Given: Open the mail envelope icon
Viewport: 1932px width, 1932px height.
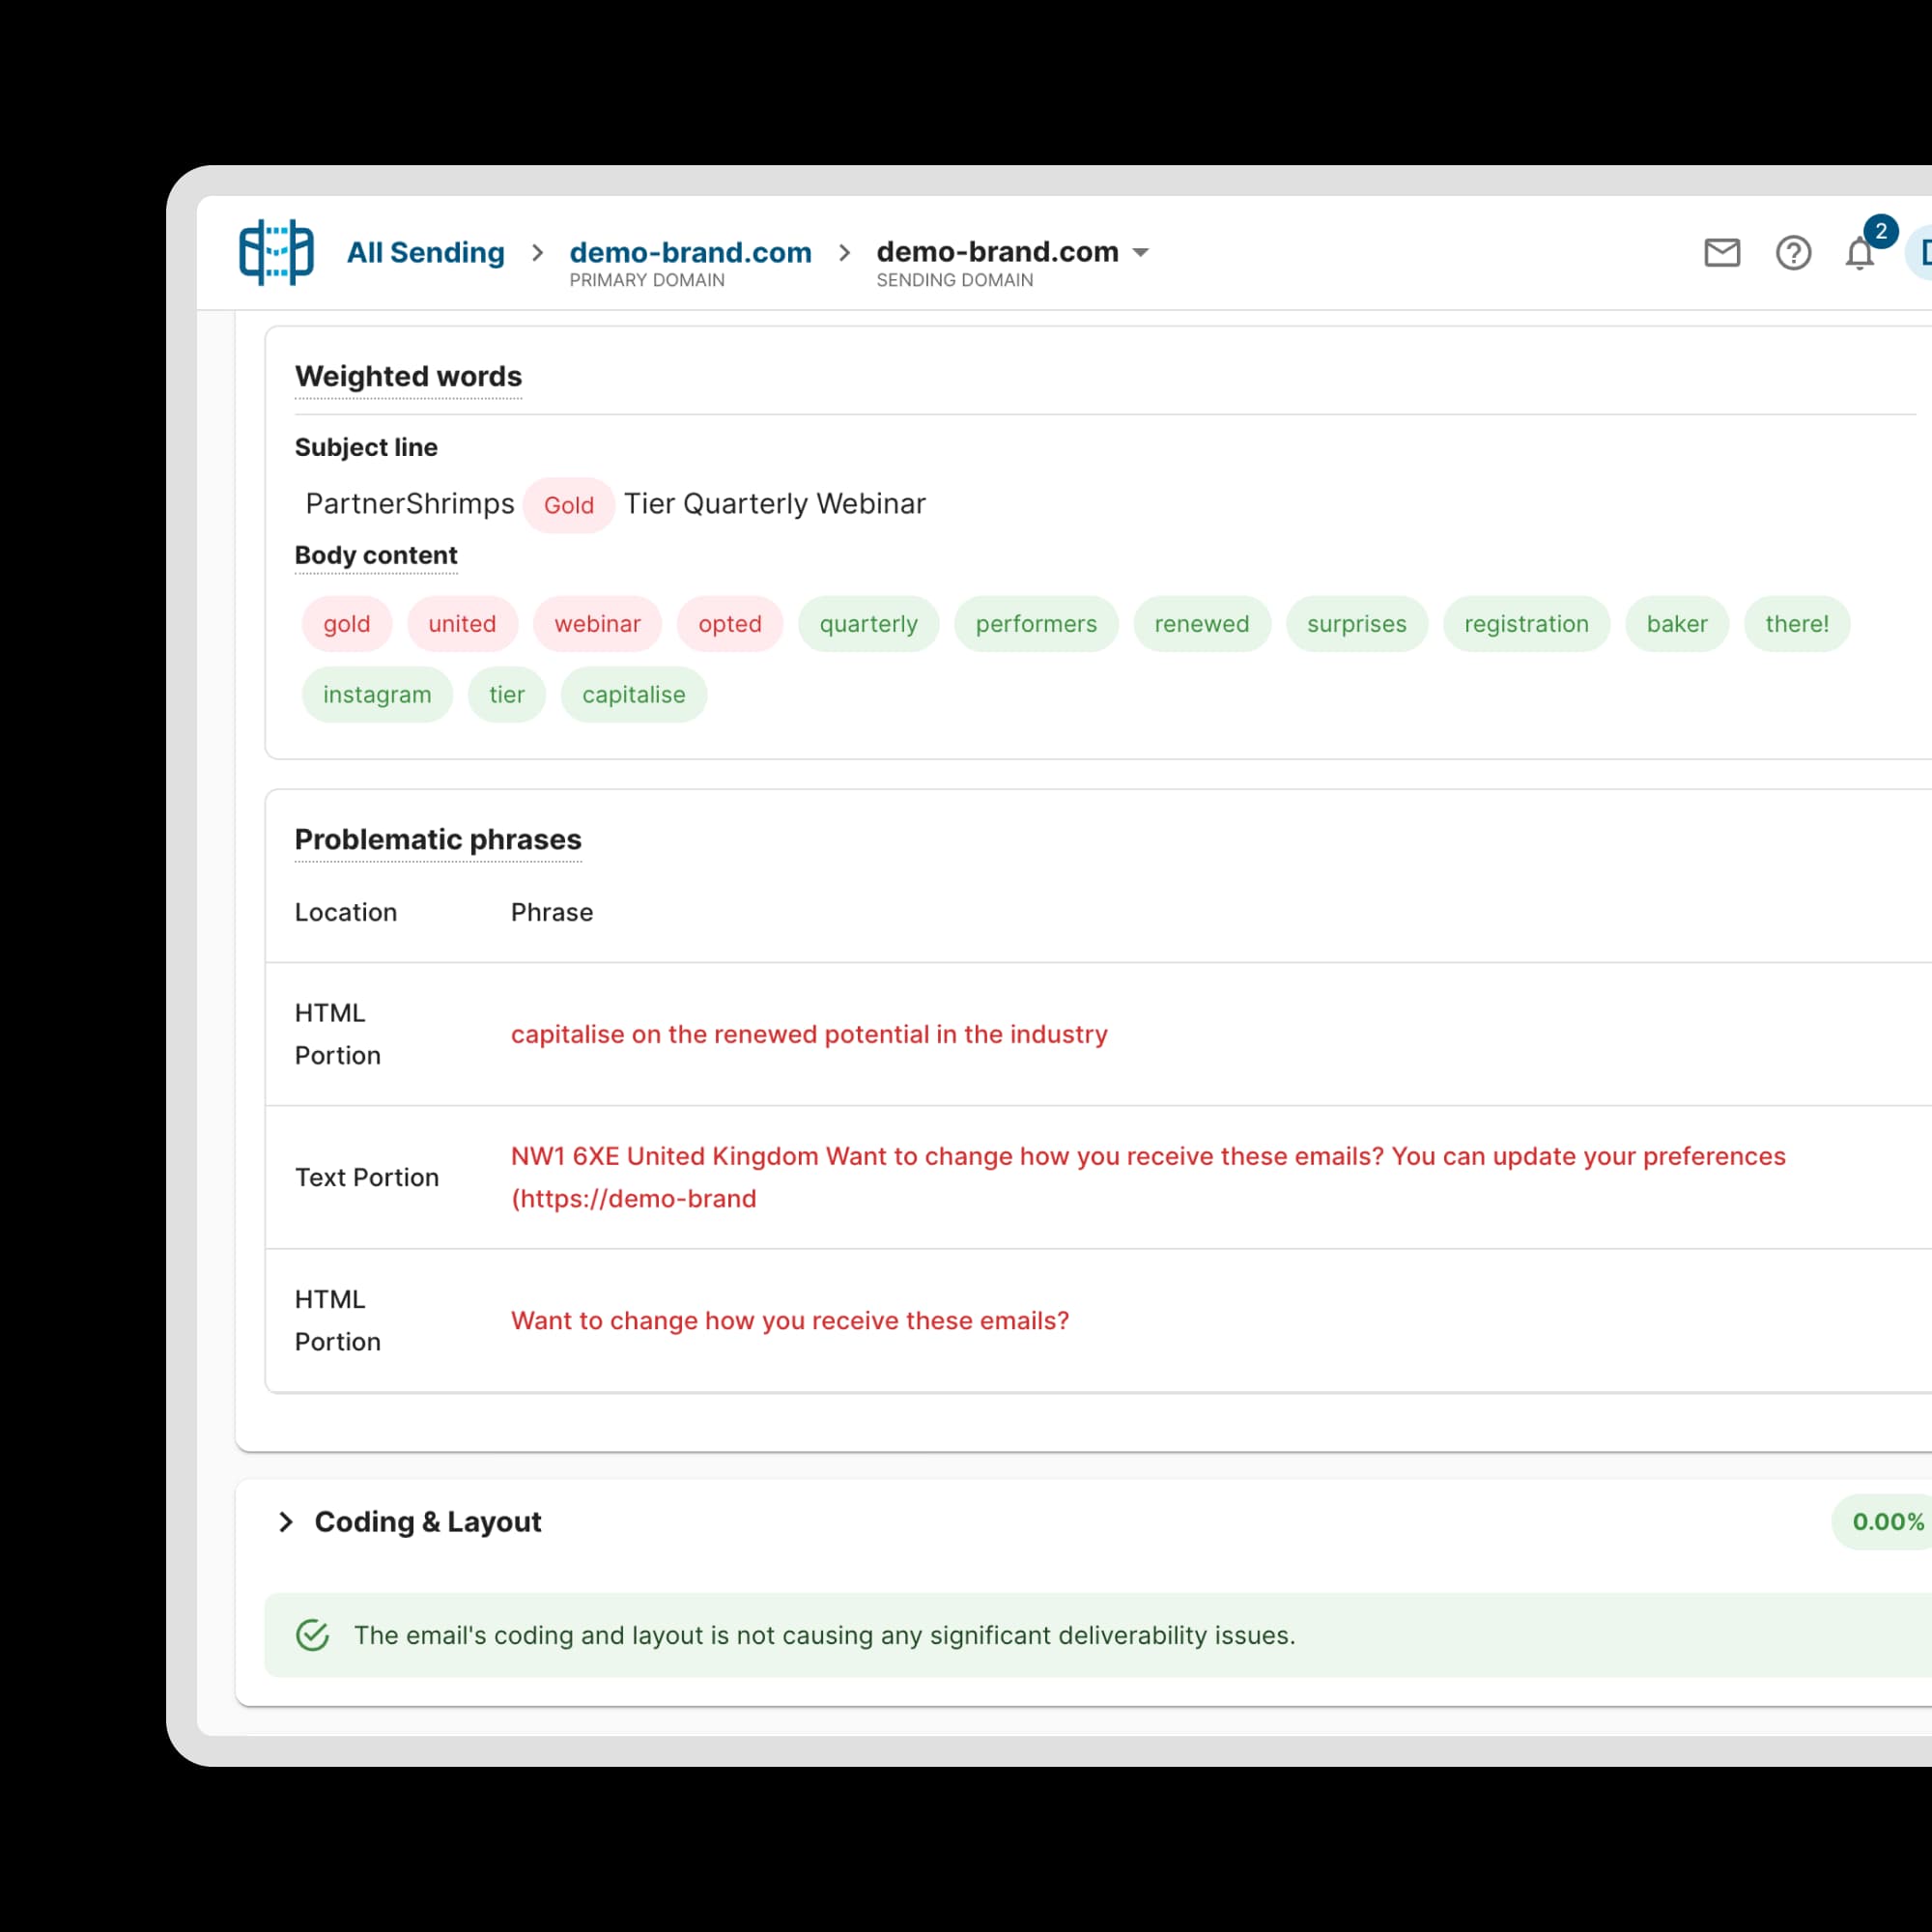Looking at the screenshot, I should (1721, 253).
